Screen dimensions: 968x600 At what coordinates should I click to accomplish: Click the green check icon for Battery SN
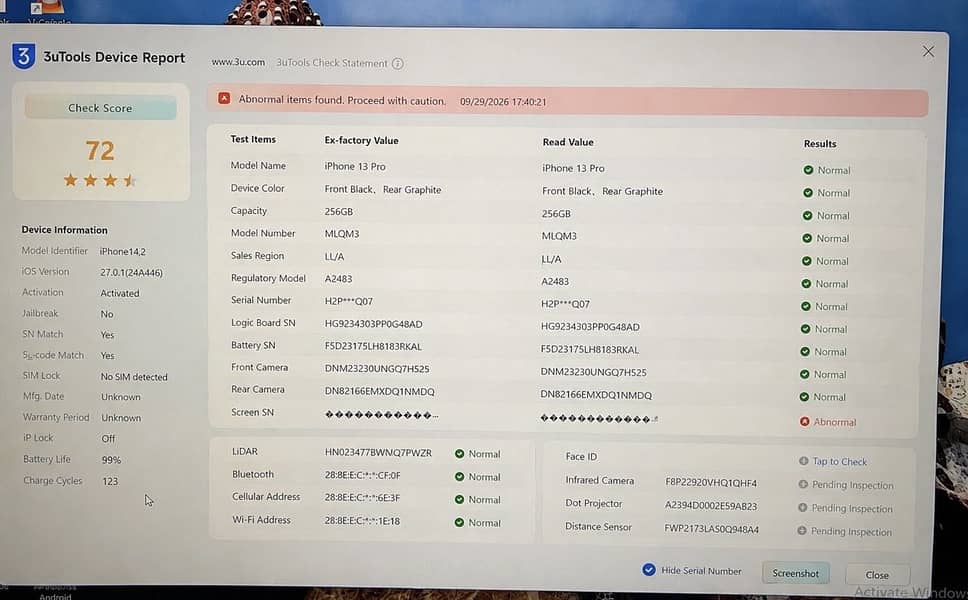[x=805, y=351]
